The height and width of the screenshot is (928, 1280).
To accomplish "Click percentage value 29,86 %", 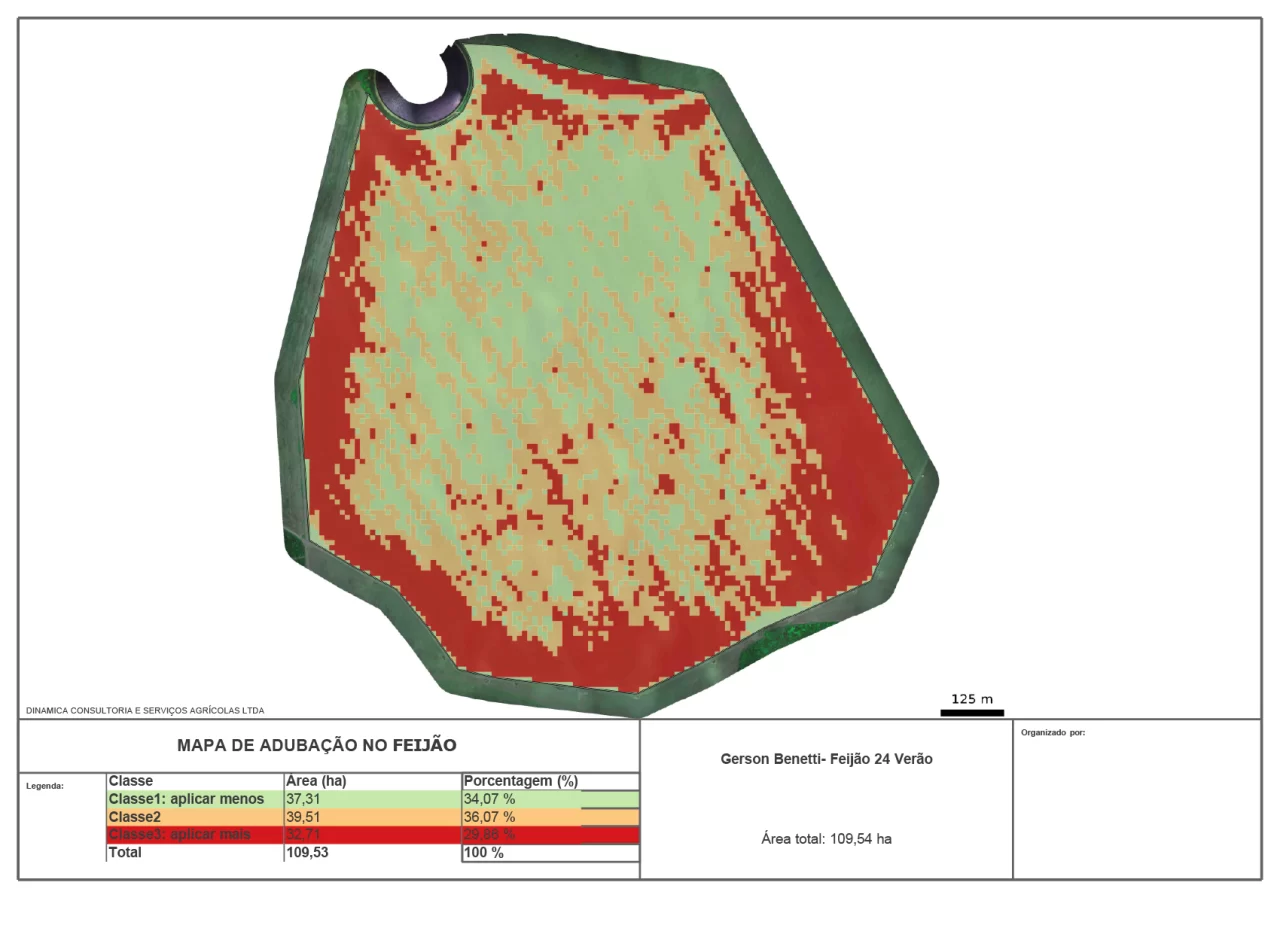I will (x=490, y=835).
